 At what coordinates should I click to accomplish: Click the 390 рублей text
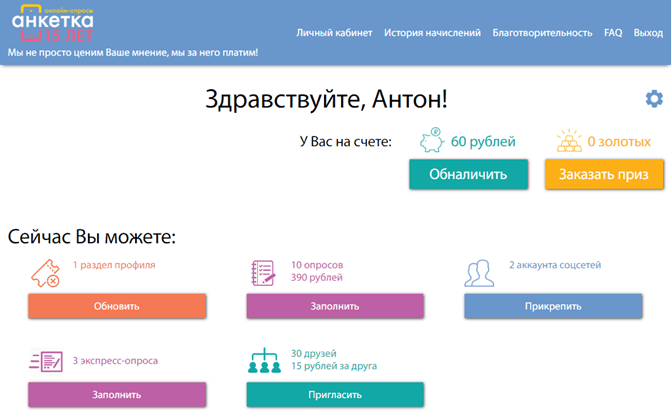pyautogui.click(x=317, y=277)
